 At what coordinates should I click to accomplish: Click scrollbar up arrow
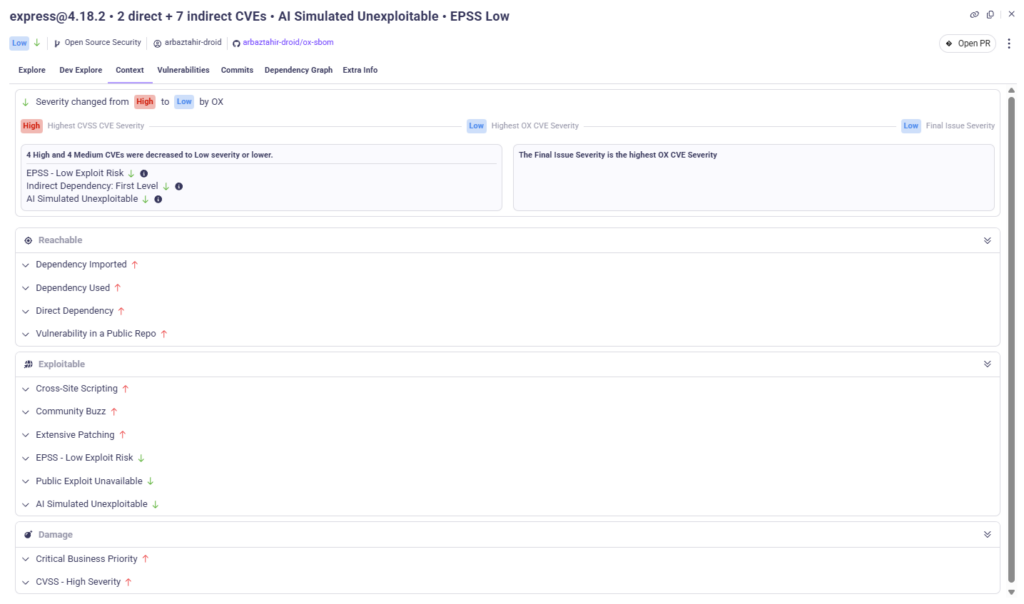tap(1012, 91)
